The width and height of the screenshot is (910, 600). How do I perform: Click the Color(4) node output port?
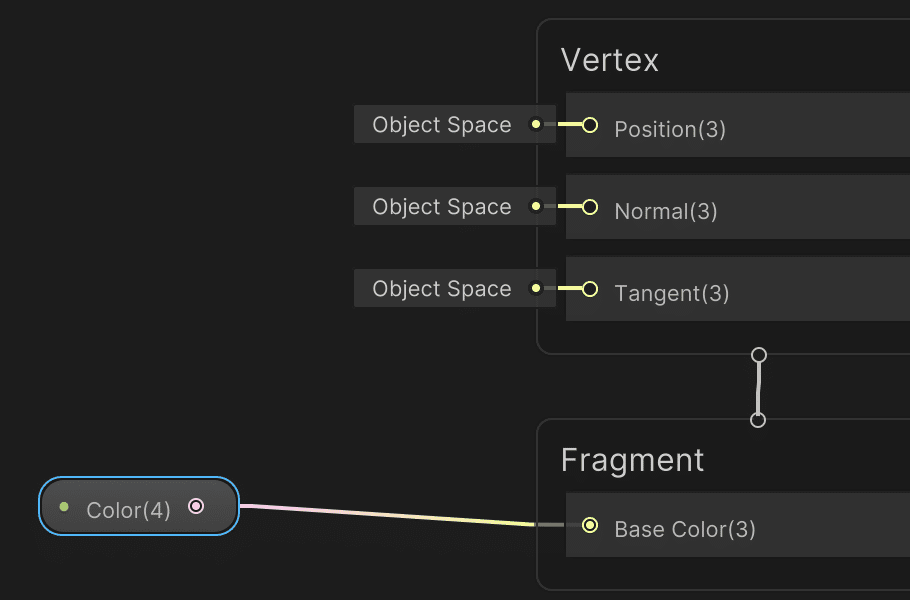click(196, 506)
